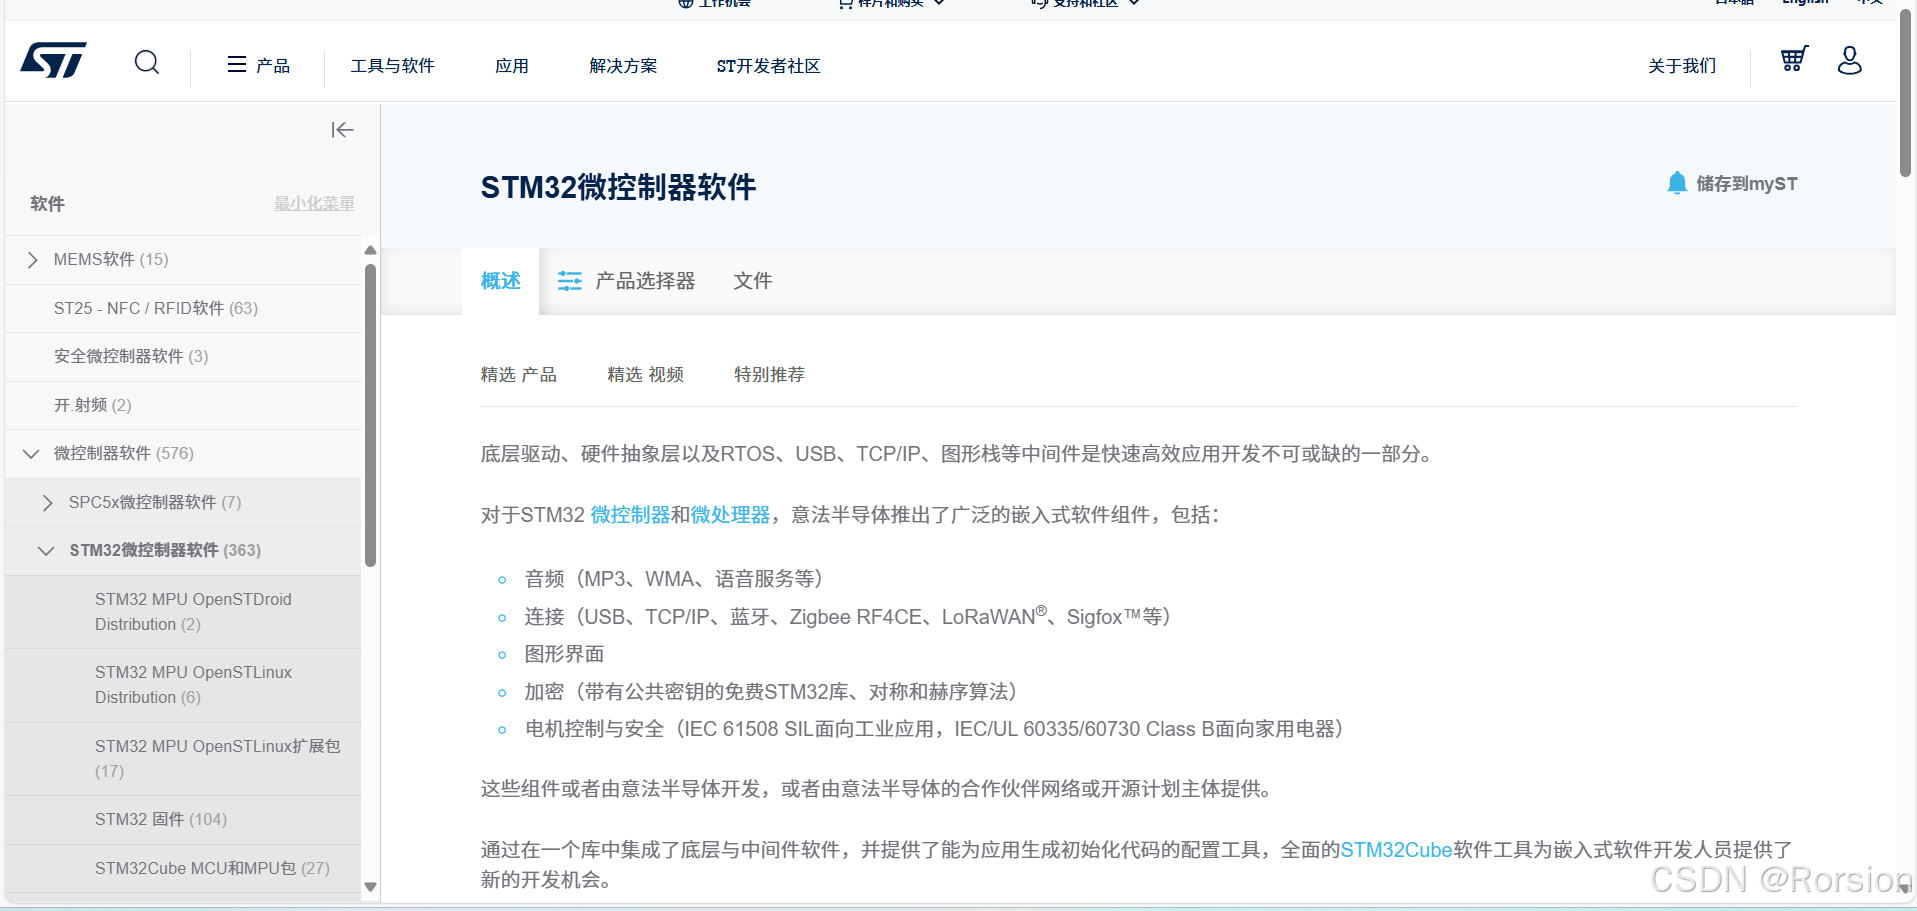Follow the 微处理器 hyperlink in text
Image resolution: width=1917 pixels, height=911 pixels.
click(731, 515)
